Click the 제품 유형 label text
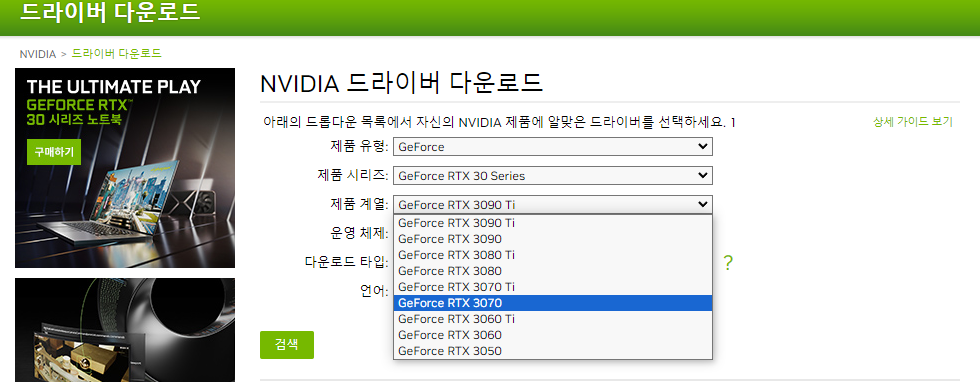The height and width of the screenshot is (382, 980). point(359,147)
